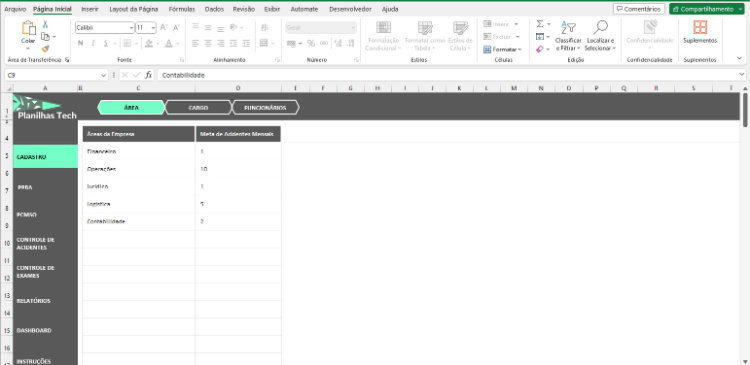This screenshot has height=365, width=750.
Task: Select the Contabilidade cell
Action: (139, 221)
